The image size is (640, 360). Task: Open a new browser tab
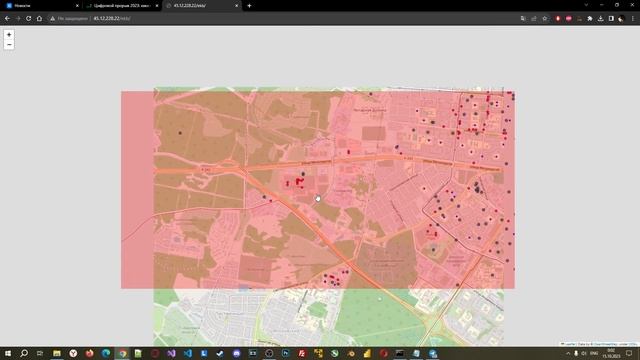pyautogui.click(x=249, y=6)
